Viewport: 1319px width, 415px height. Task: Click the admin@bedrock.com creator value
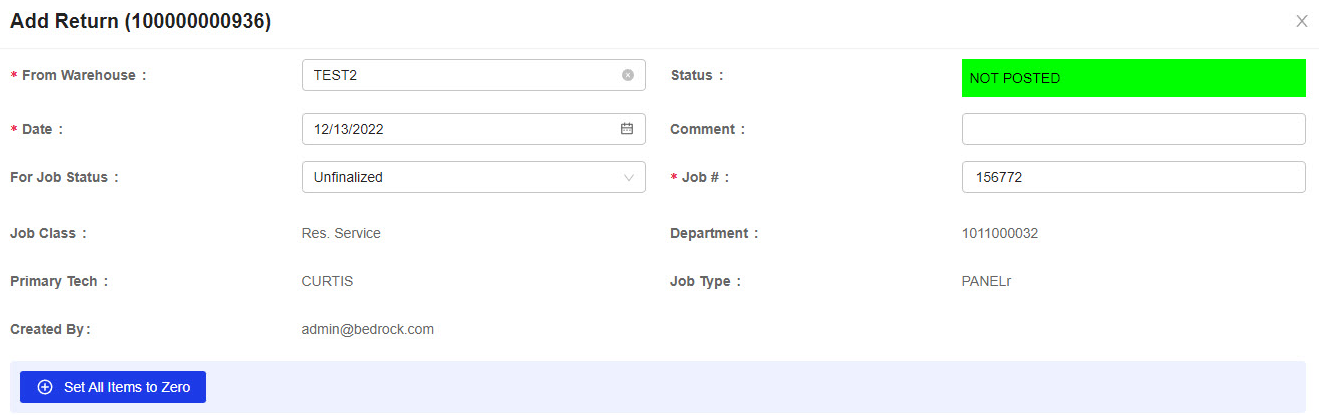coord(368,329)
